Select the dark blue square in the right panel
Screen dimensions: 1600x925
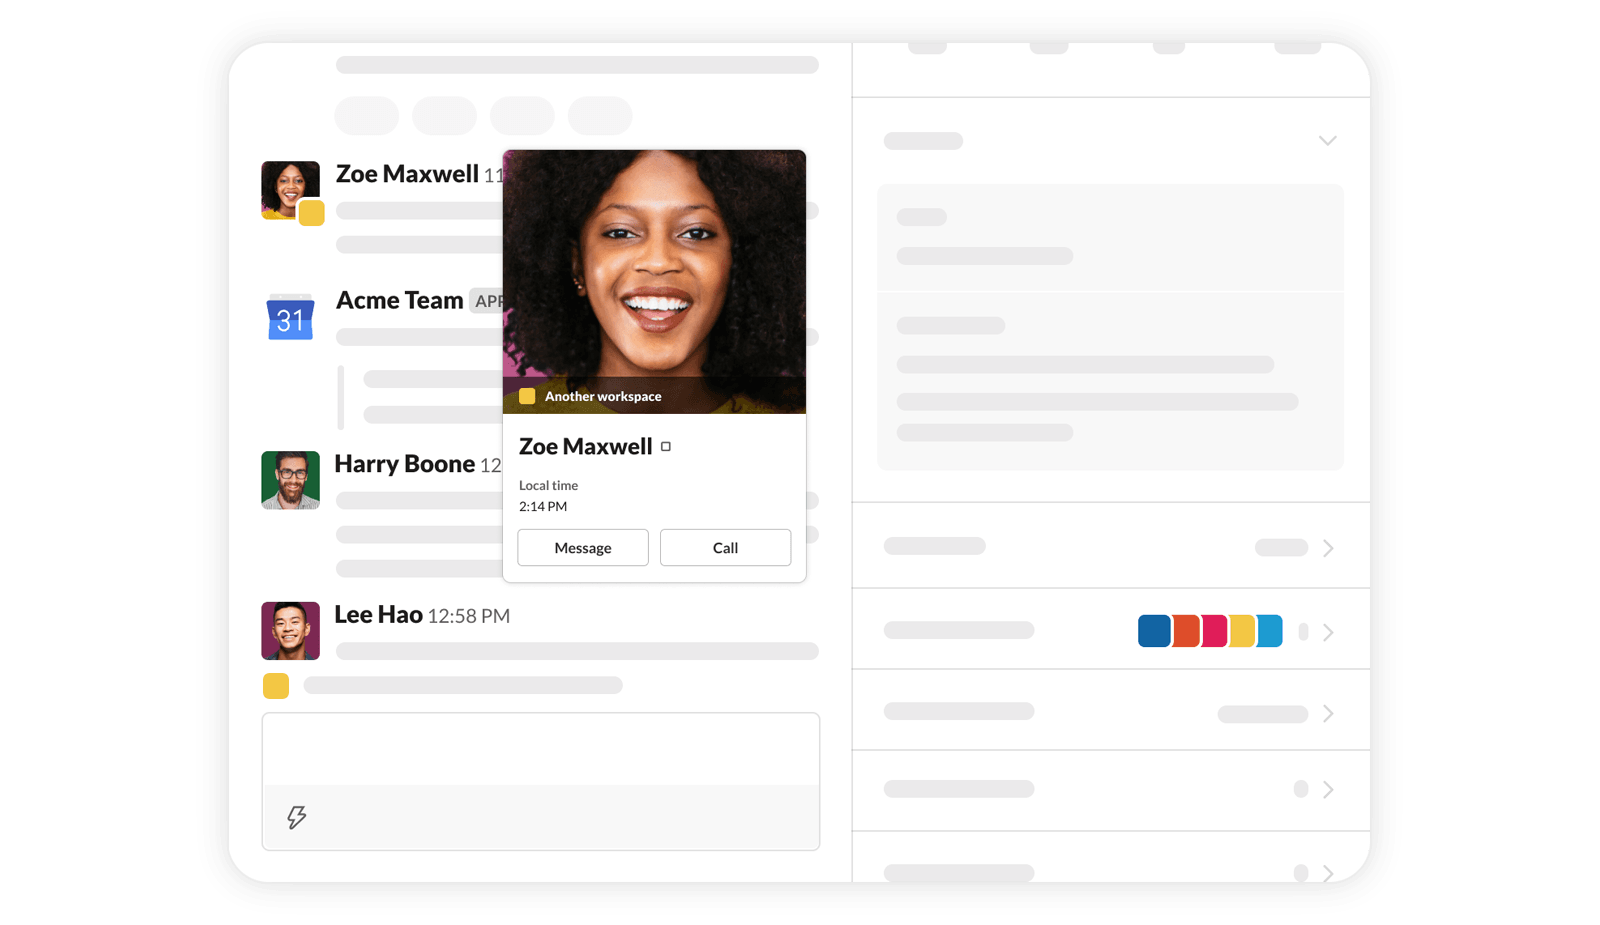click(x=1154, y=631)
